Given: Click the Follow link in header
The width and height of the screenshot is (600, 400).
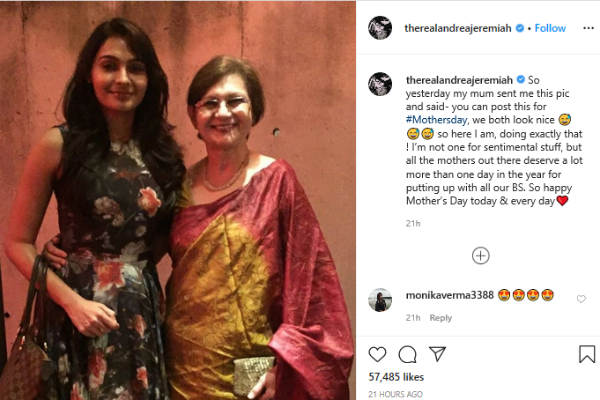Looking at the screenshot, I should coord(550,28).
